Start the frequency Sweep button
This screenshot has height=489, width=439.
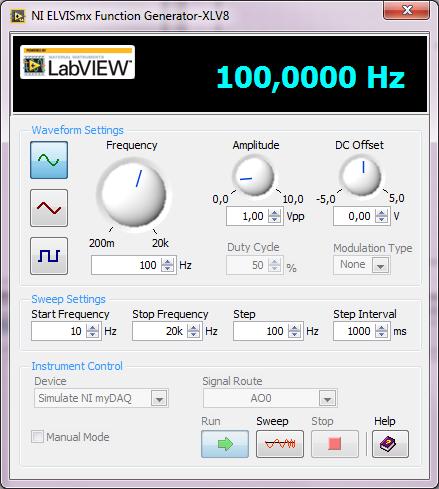click(280, 444)
